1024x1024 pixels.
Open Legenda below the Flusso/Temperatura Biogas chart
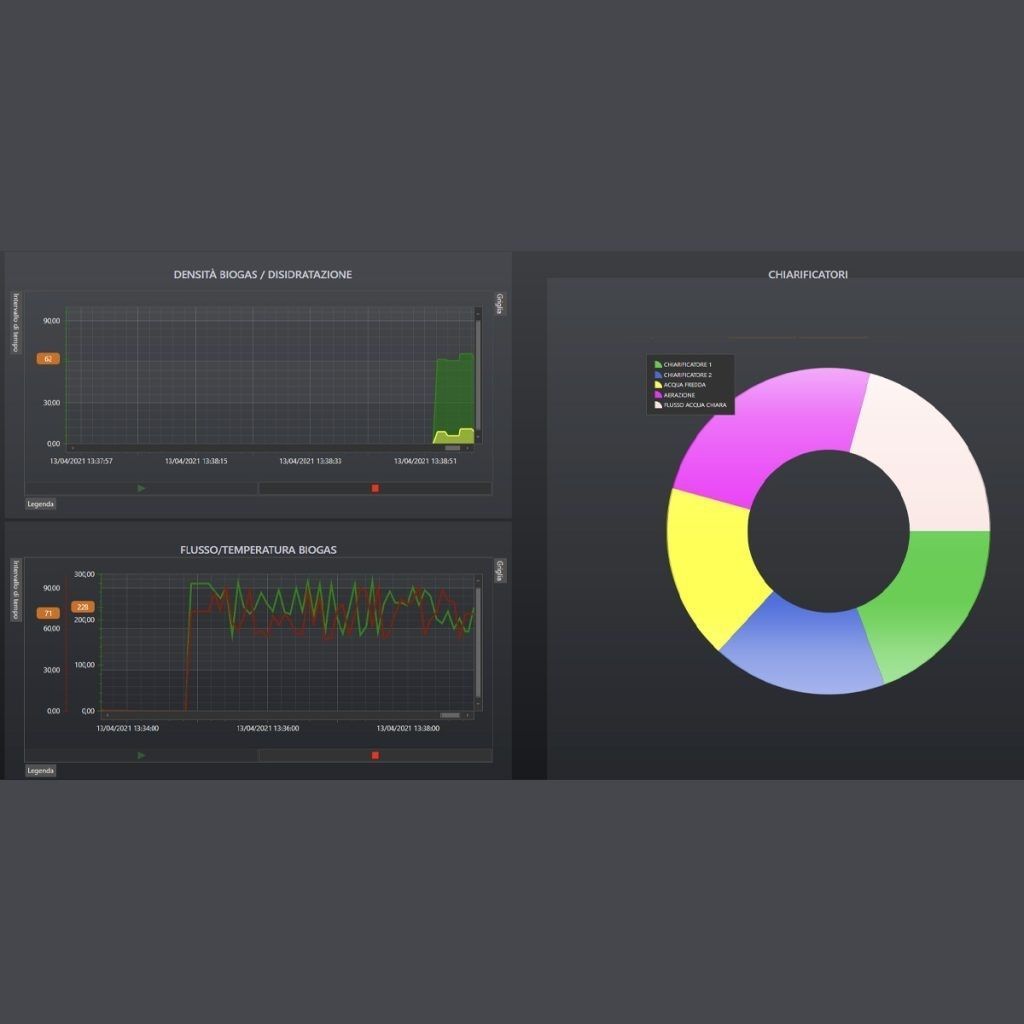40,770
